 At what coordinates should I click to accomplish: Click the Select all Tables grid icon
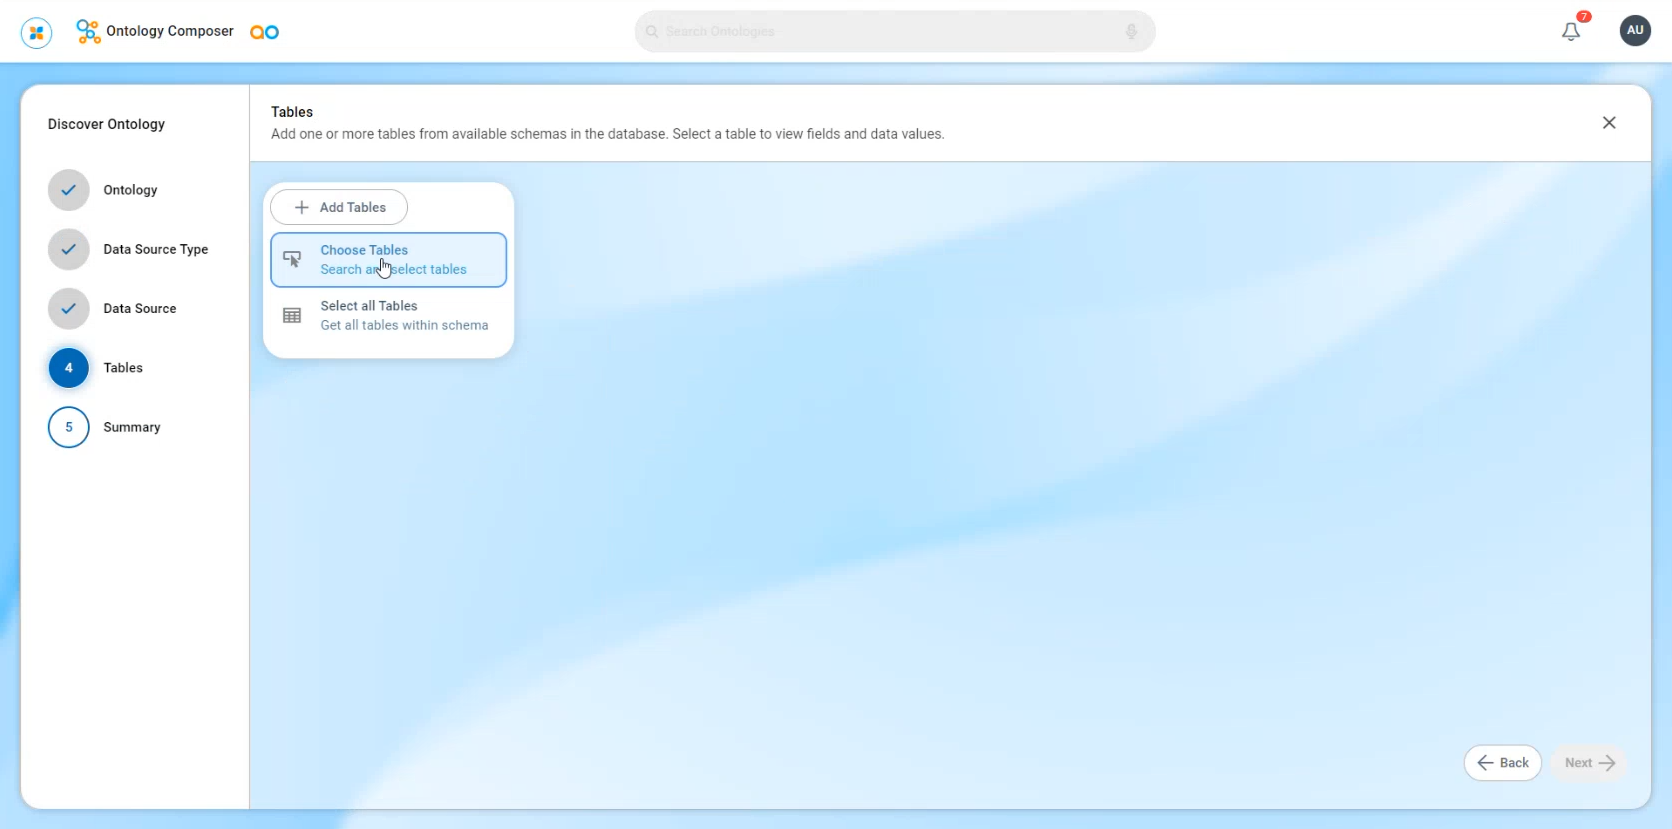[292, 316]
